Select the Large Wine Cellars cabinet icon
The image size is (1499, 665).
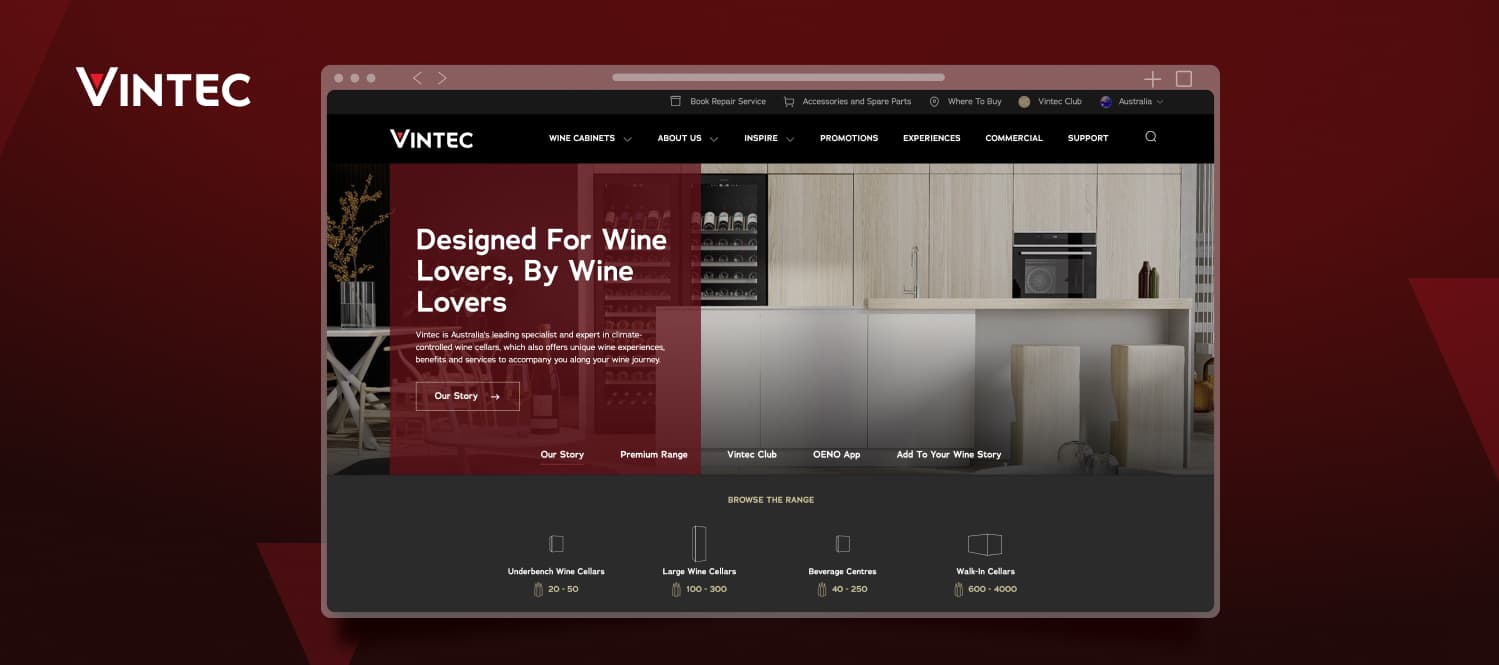(x=699, y=541)
